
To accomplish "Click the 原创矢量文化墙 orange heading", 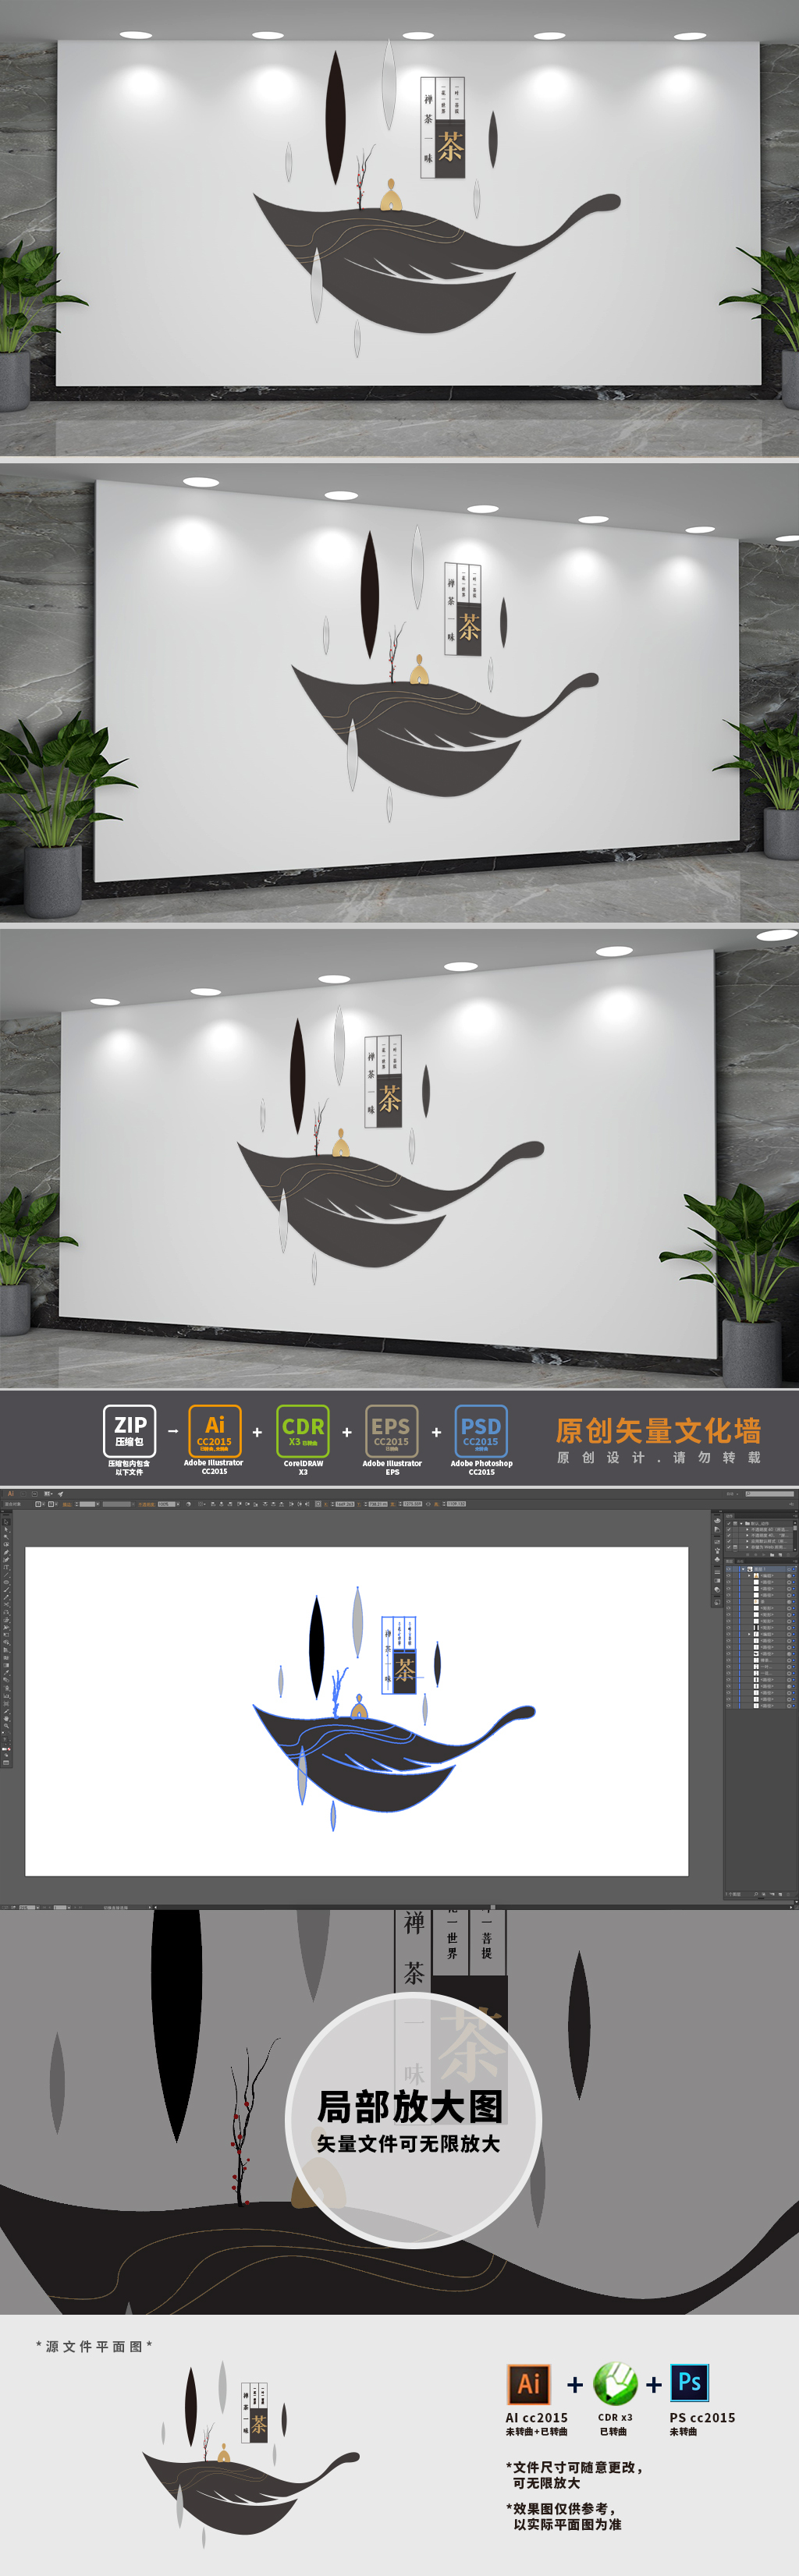I will click(x=658, y=1430).
